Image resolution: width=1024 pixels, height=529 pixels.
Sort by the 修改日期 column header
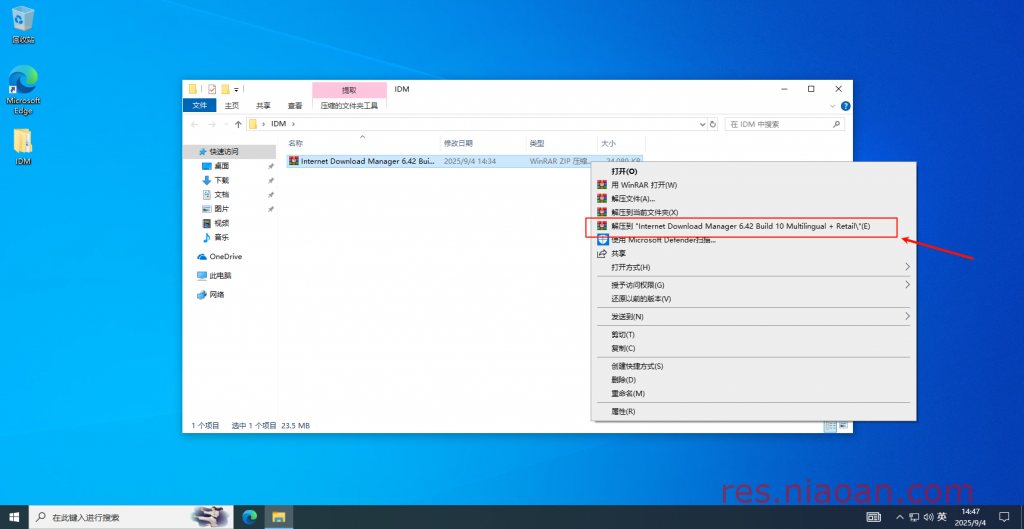click(483, 143)
